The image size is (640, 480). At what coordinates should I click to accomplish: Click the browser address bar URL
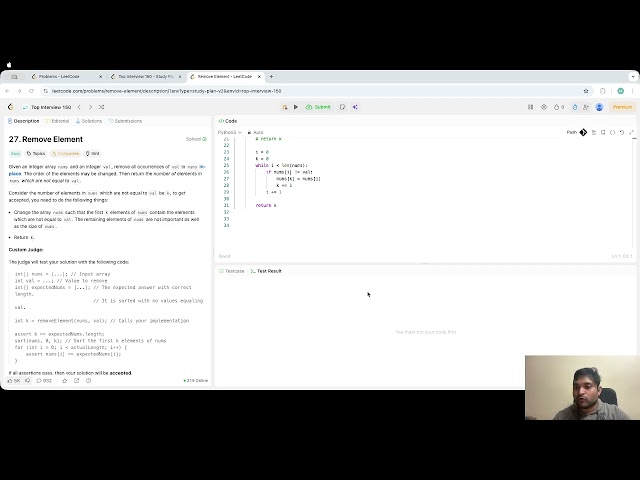tap(167, 91)
